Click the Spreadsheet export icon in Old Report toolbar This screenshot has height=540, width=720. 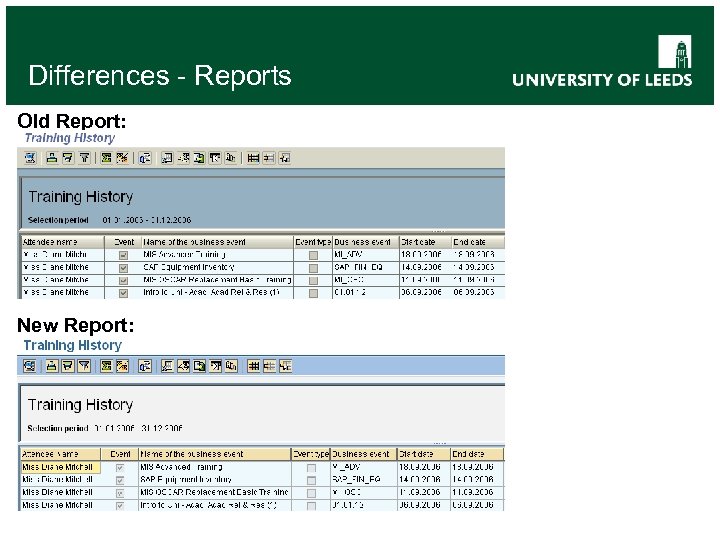(x=167, y=158)
